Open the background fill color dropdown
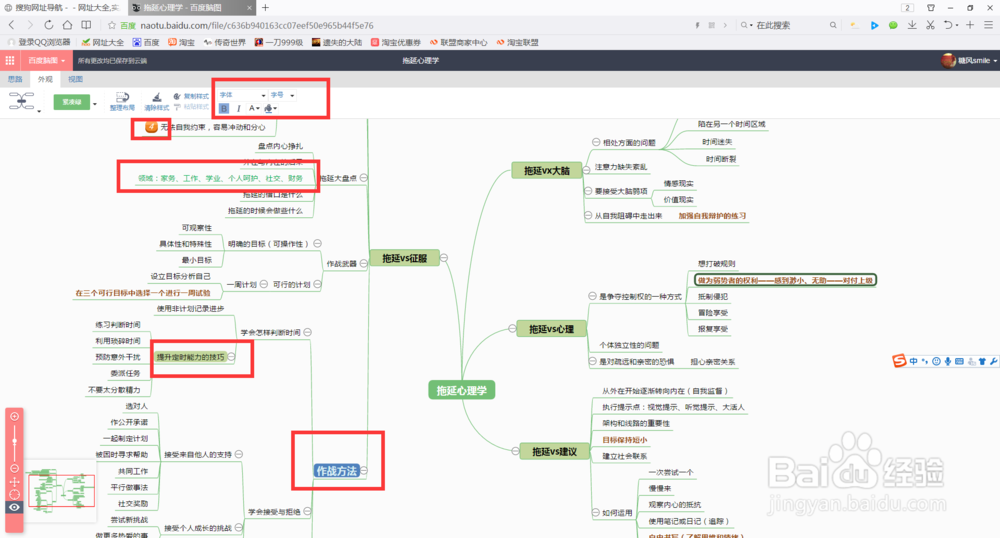Viewport: 1000px width, 538px height. 270,108
